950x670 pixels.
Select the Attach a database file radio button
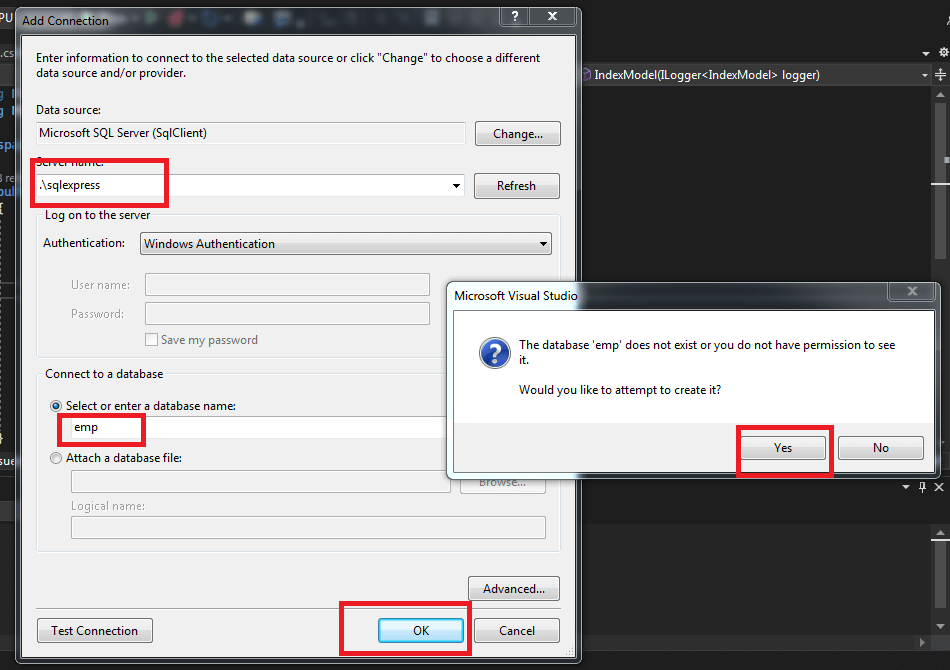click(57, 458)
